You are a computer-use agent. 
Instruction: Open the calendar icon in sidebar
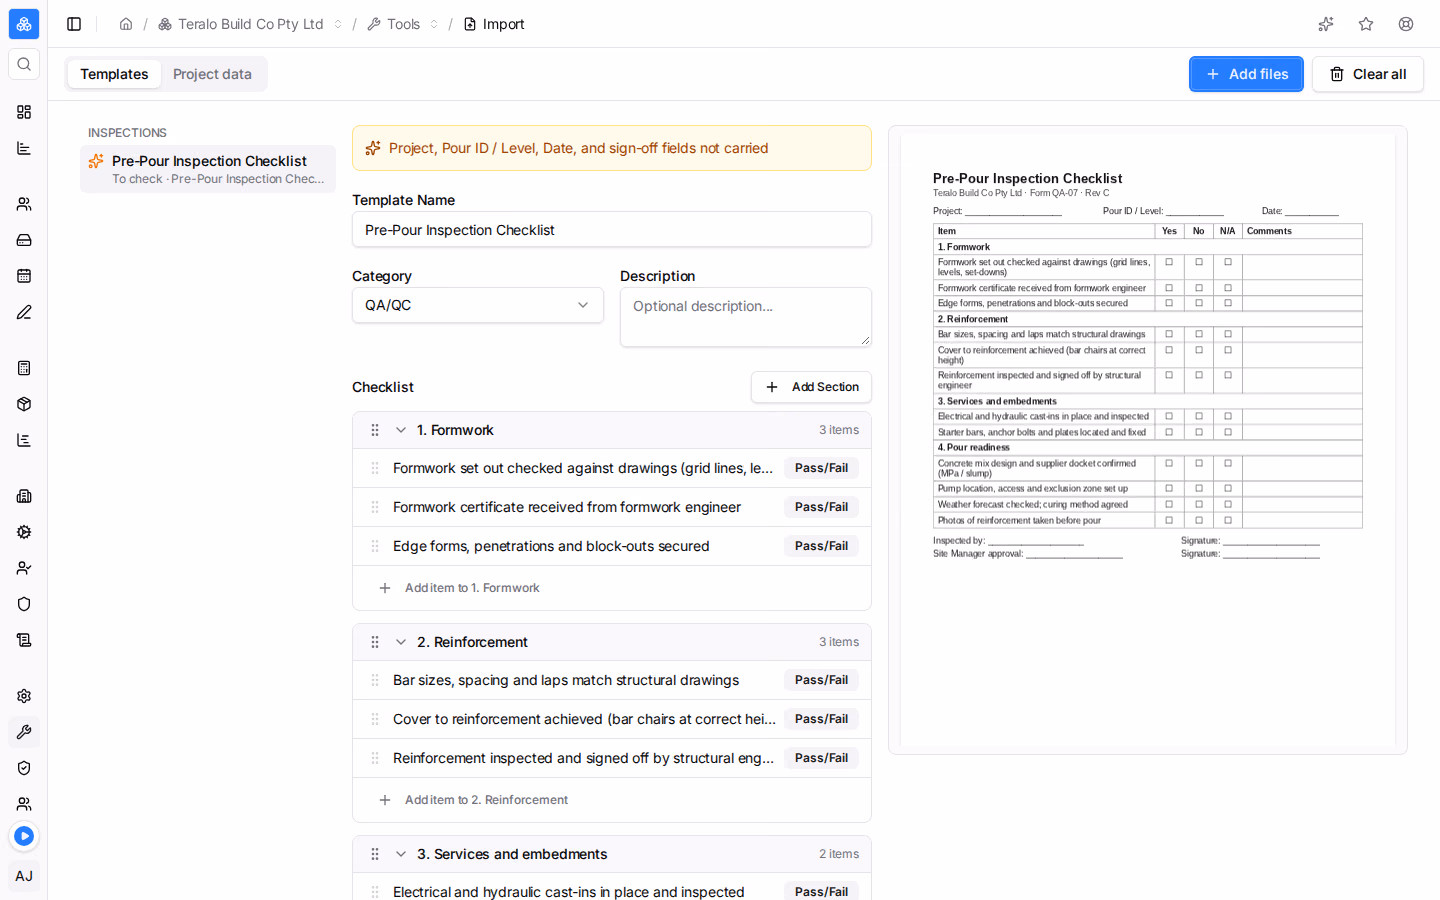tap(24, 276)
